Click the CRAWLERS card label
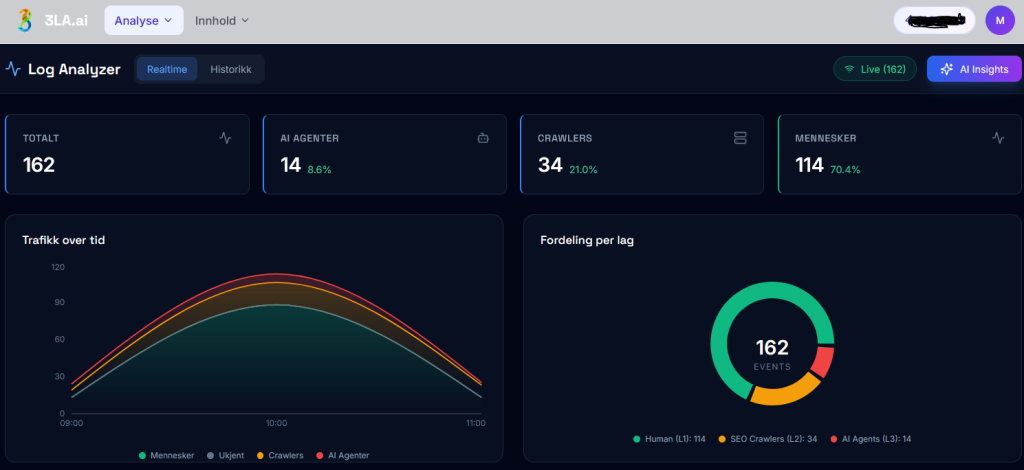Image resolution: width=1024 pixels, height=470 pixels. (565, 138)
